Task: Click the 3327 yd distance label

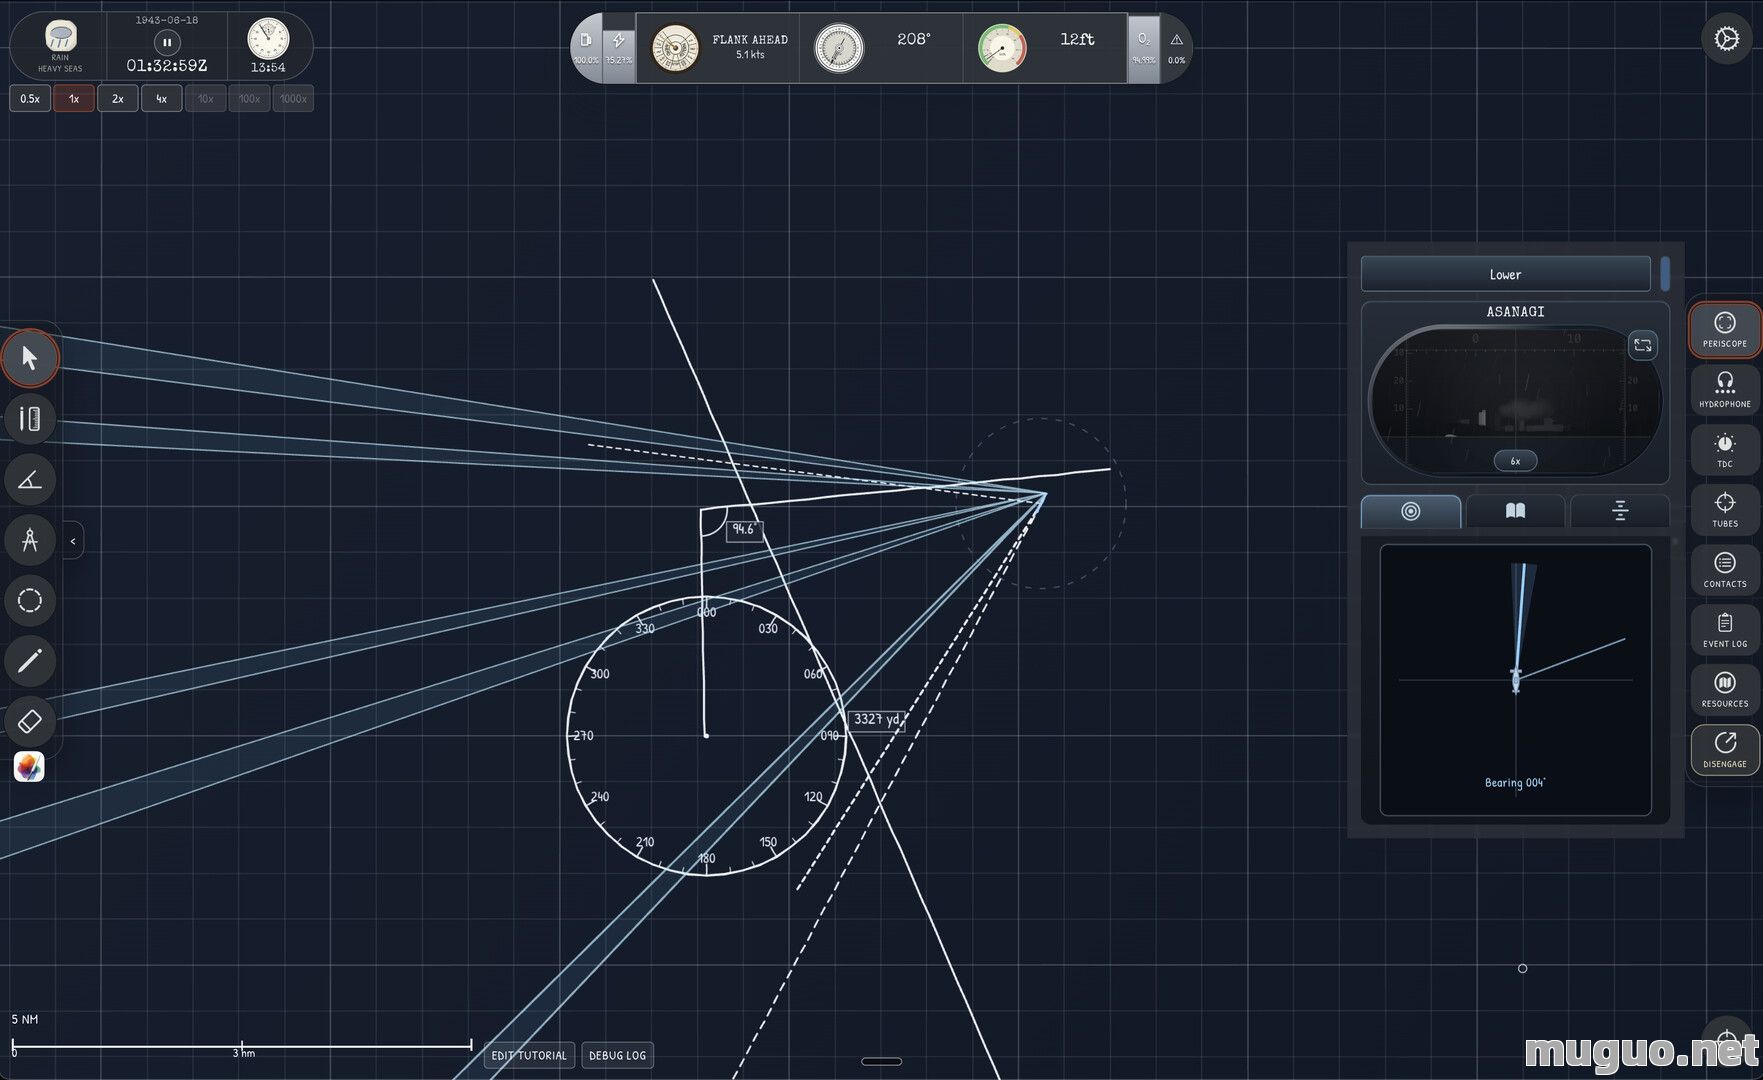Action: click(876, 719)
